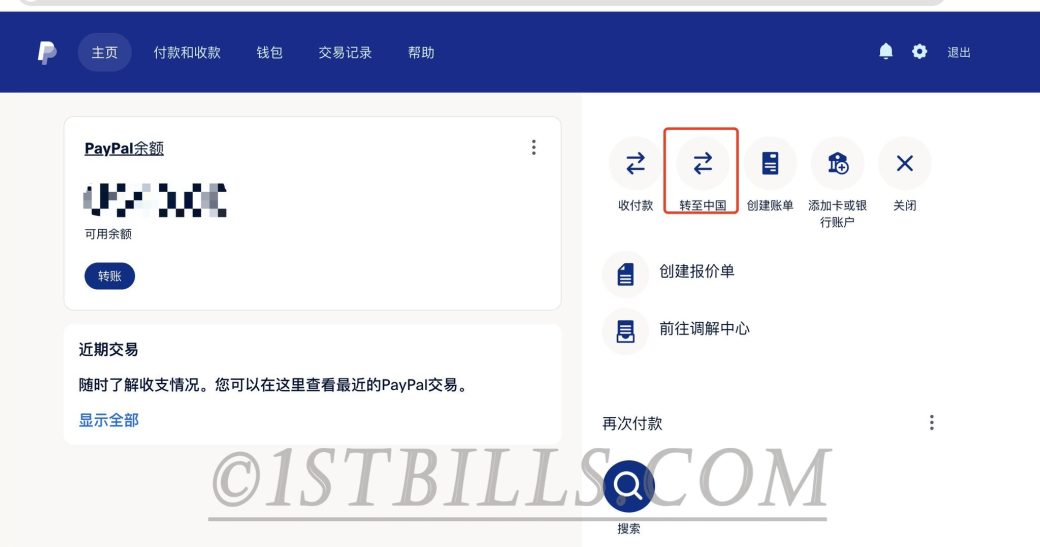This screenshot has width=1040, height=547.
Task: Go to the 帮助 menu
Action: pos(421,52)
